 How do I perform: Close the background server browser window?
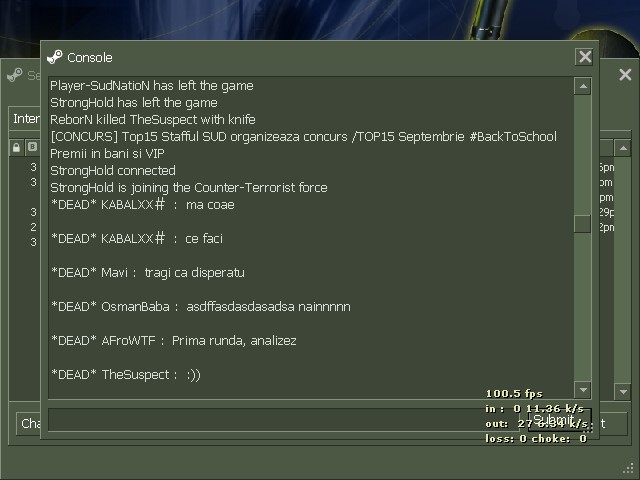click(x=625, y=75)
